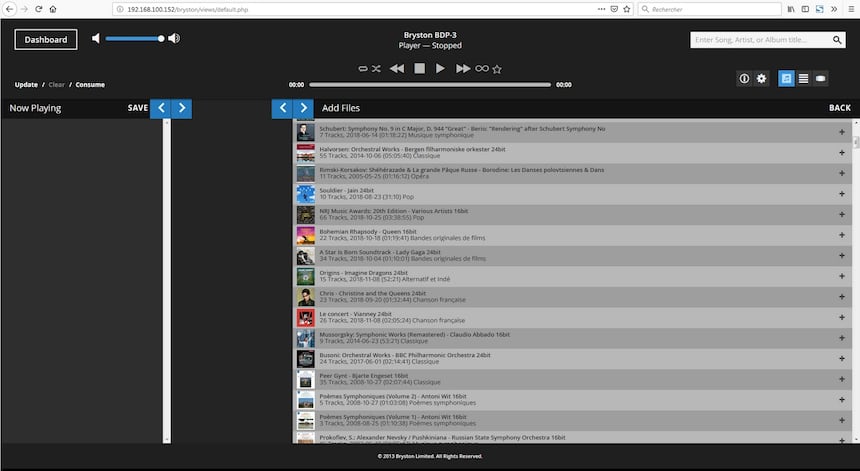This screenshot has height=471, width=860.
Task: Click the Clear playlist link
Action: (56, 84)
